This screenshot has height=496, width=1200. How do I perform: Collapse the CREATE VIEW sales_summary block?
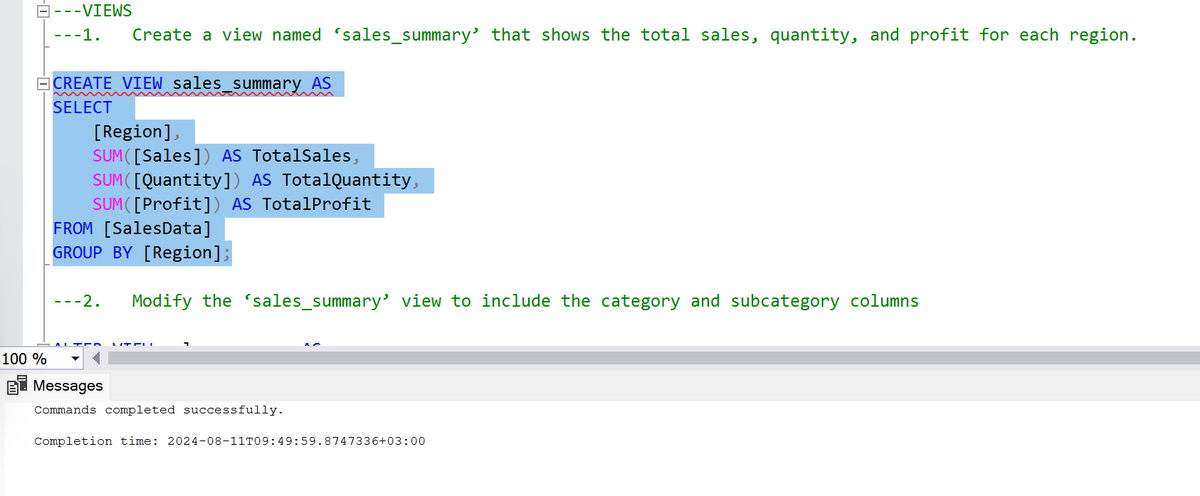(x=42, y=84)
